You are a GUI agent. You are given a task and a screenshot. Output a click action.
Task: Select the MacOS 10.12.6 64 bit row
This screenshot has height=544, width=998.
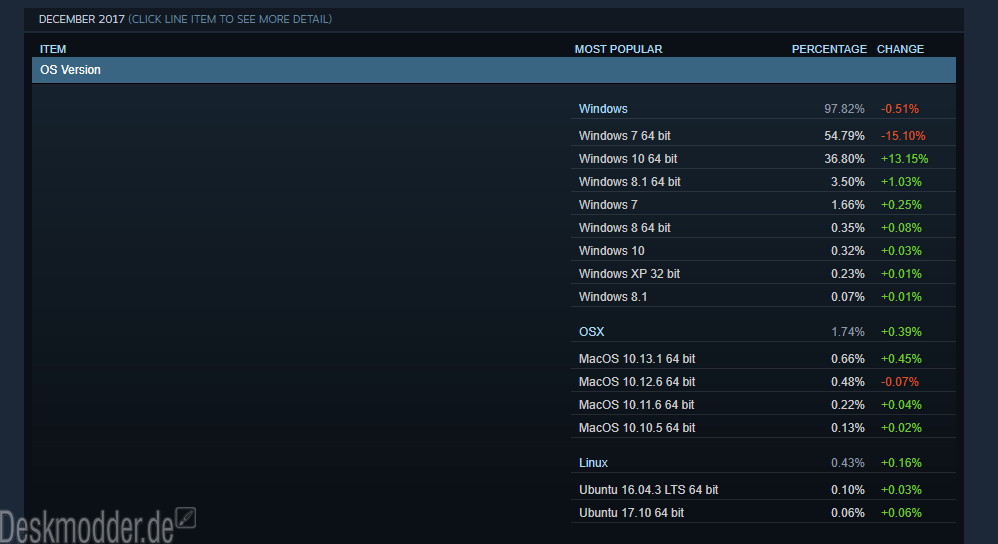(x=763, y=381)
